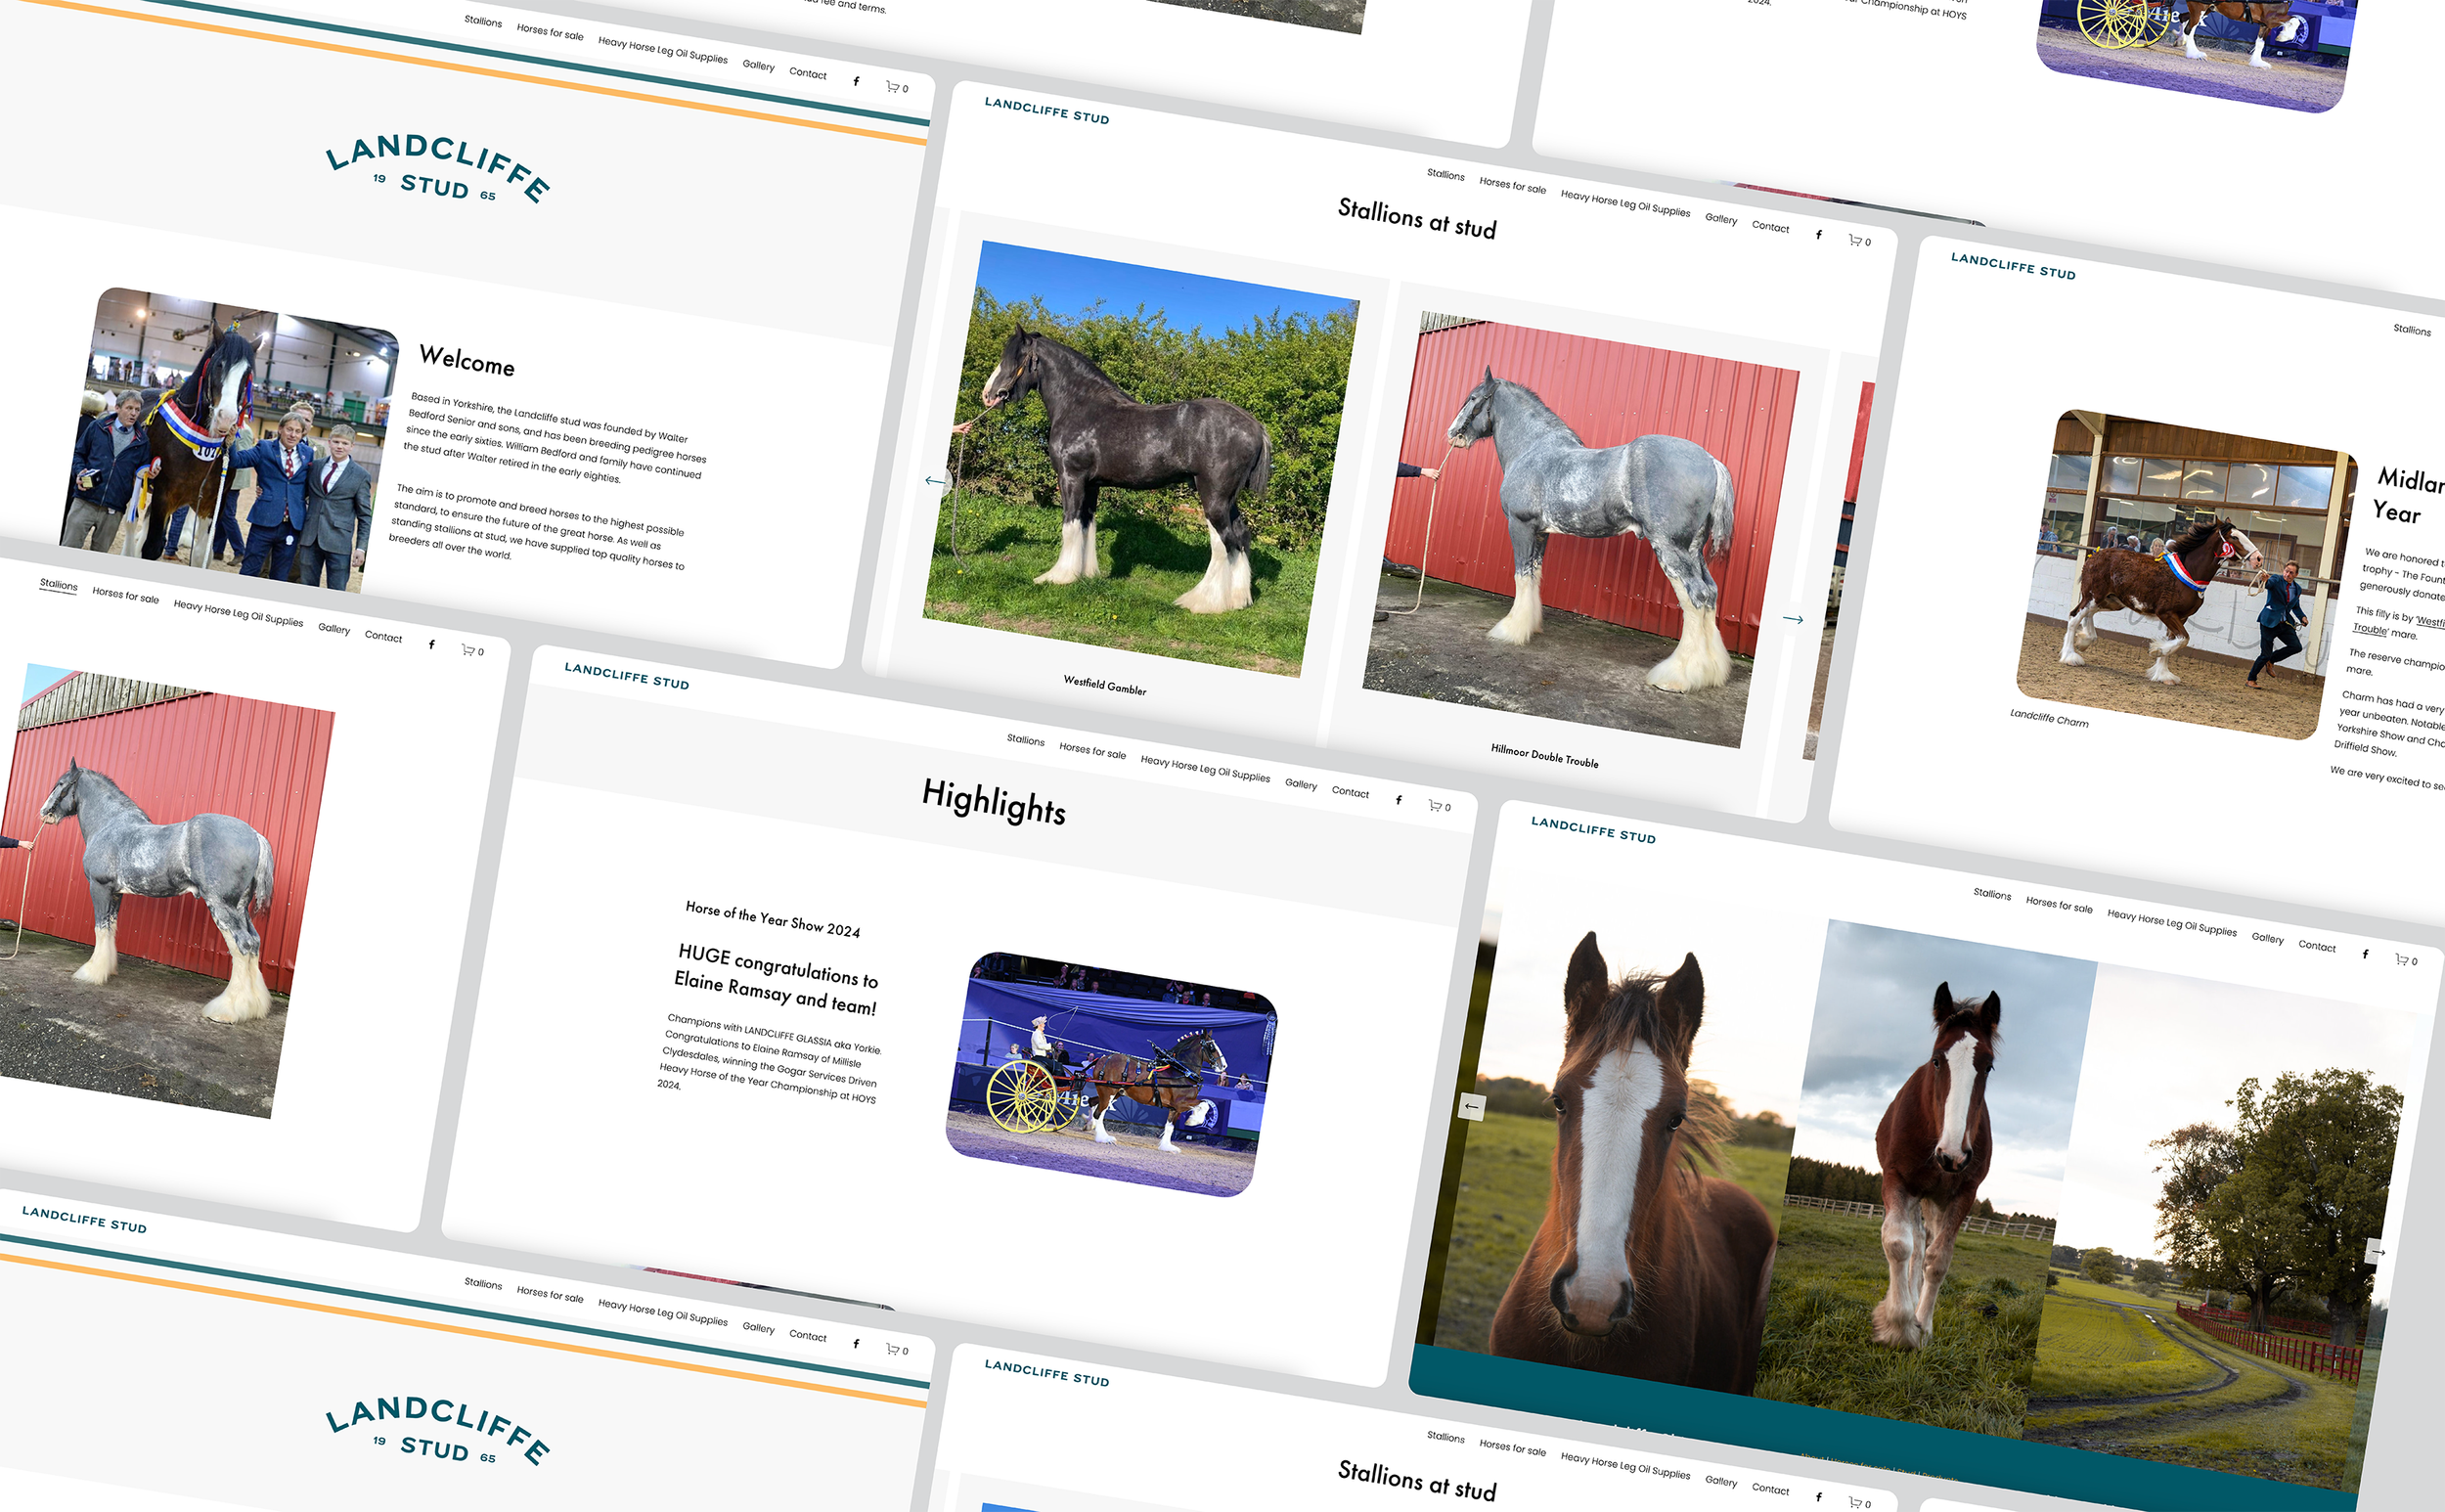Screen dimensions: 2445x1512
Task: Click Facebook icon in the gallery slideshow page header
Action: pos(2364,954)
